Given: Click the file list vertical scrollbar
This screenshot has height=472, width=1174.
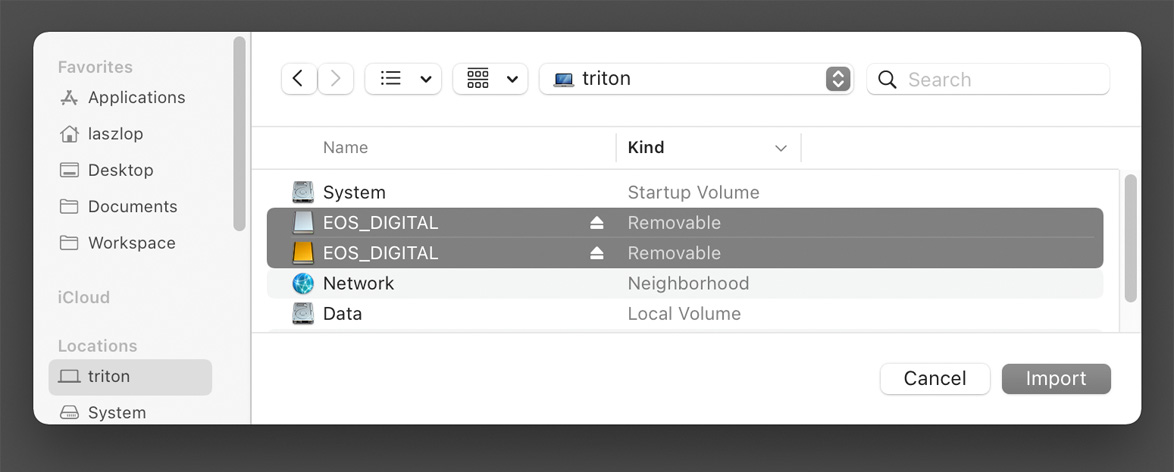Looking at the screenshot, I should click(1131, 238).
